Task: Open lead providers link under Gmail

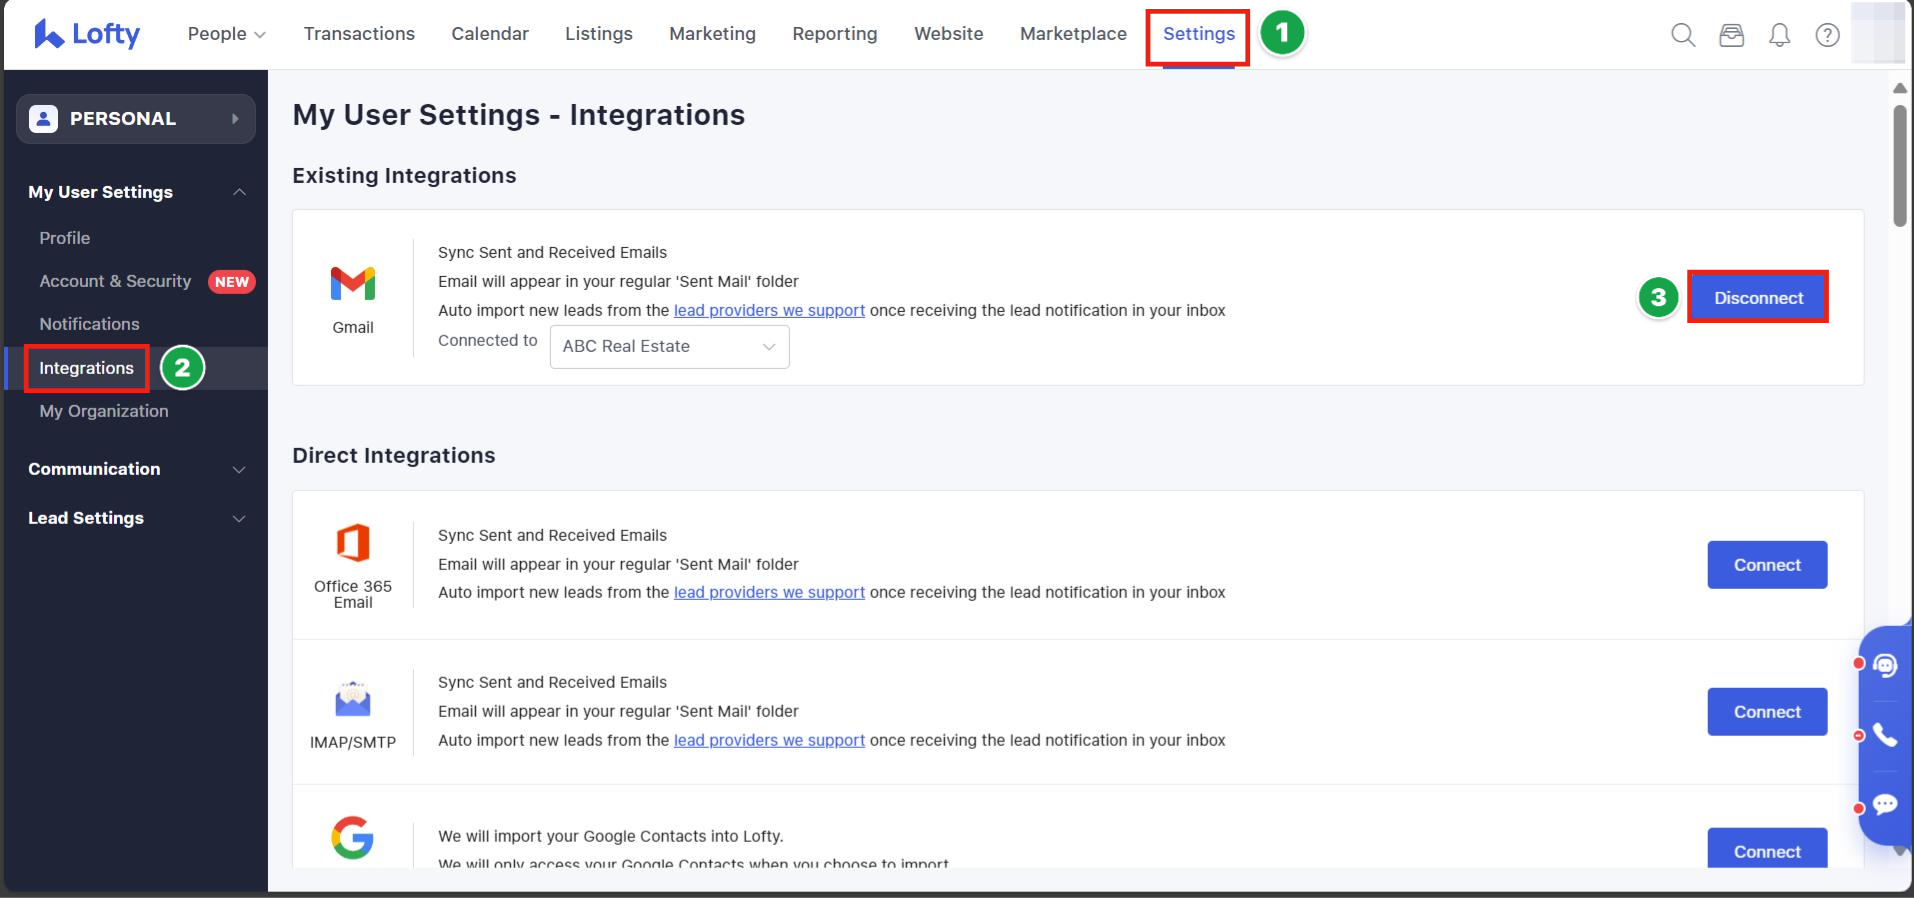Action: coord(769,311)
